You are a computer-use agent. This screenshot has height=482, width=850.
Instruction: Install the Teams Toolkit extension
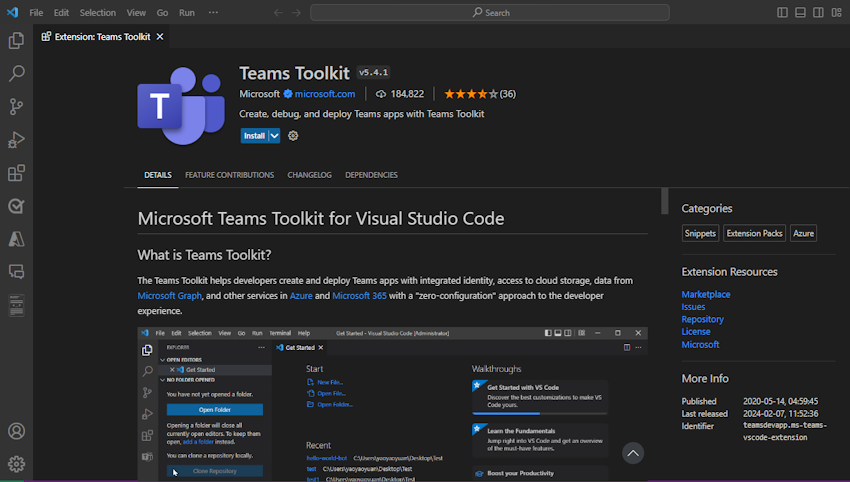pyautogui.click(x=254, y=136)
